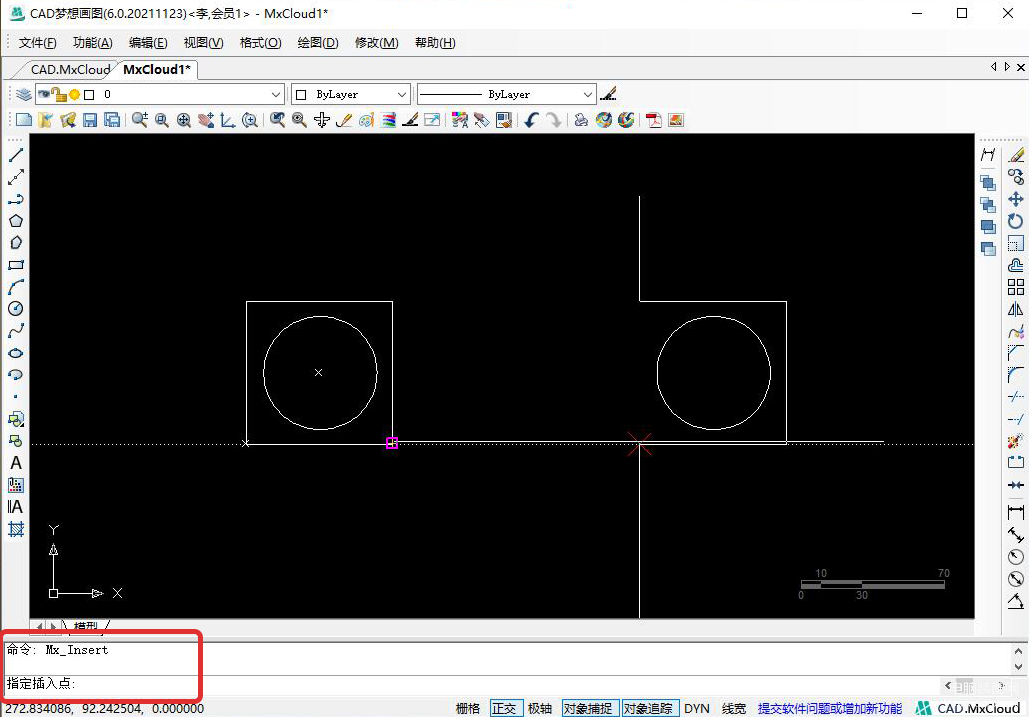Open the Layer manager icon

[x=24, y=94]
